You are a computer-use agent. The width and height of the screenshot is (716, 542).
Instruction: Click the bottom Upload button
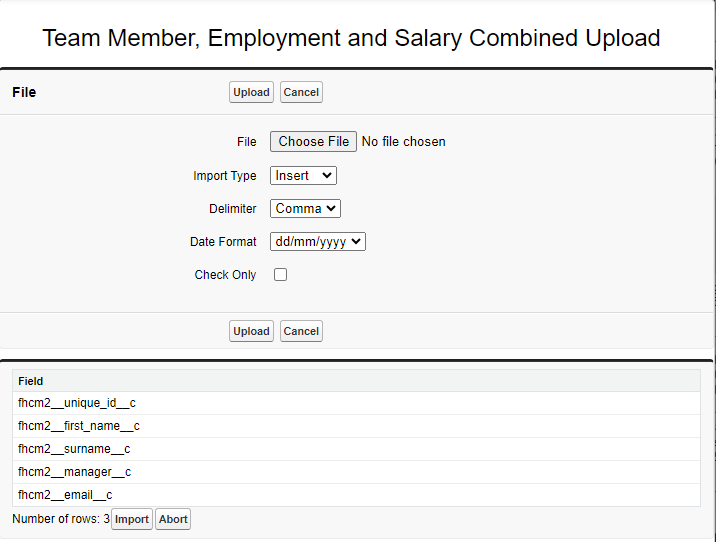251,332
